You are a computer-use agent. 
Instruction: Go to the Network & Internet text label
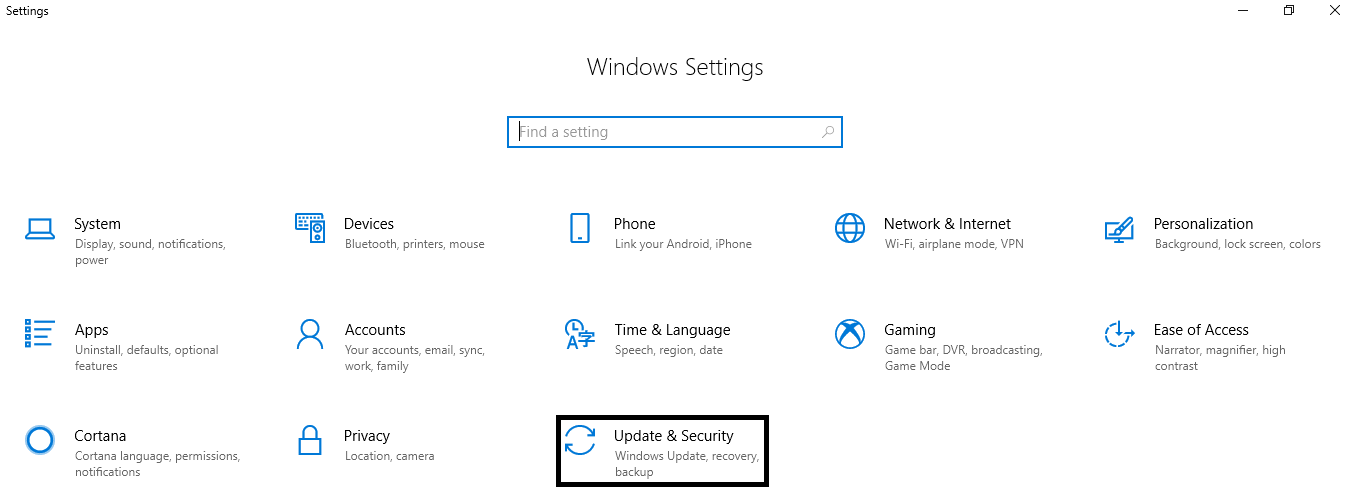947,224
